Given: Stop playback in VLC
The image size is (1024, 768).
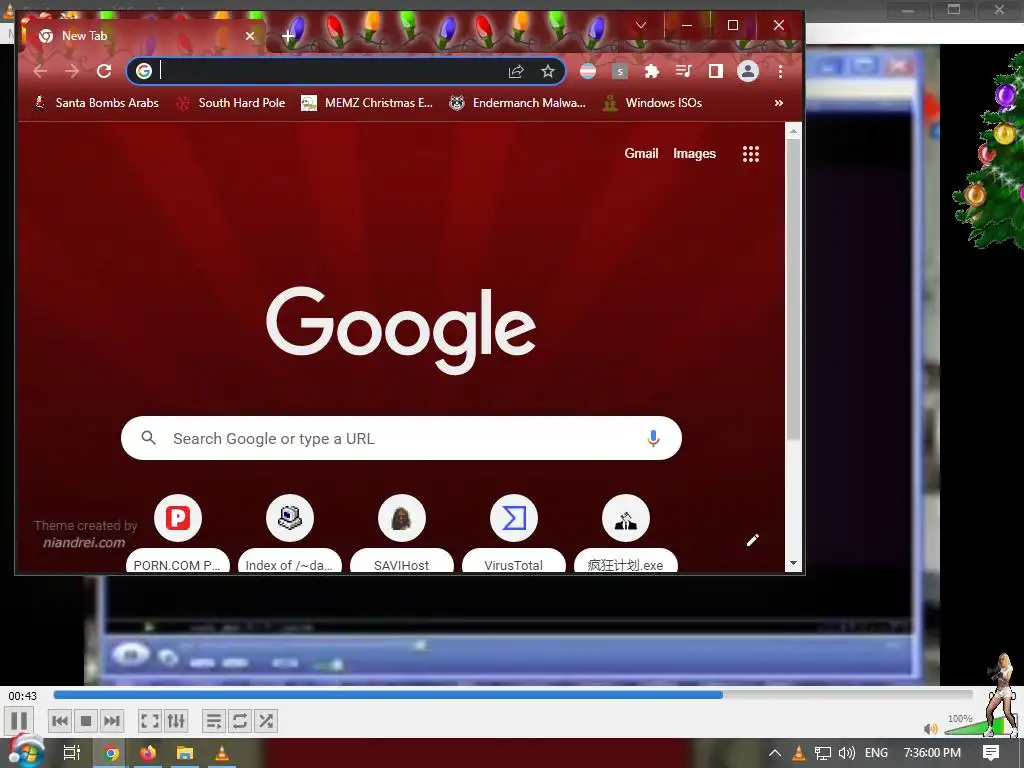Looking at the screenshot, I should tap(86, 721).
